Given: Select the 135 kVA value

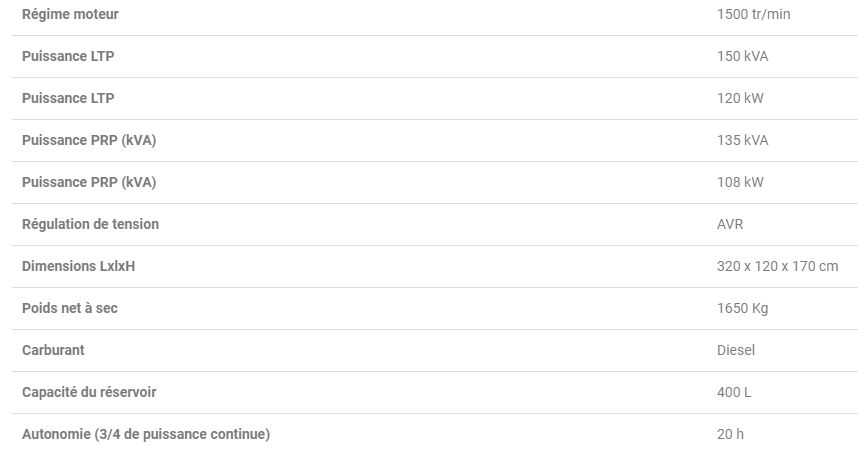Looking at the screenshot, I should [x=742, y=140].
